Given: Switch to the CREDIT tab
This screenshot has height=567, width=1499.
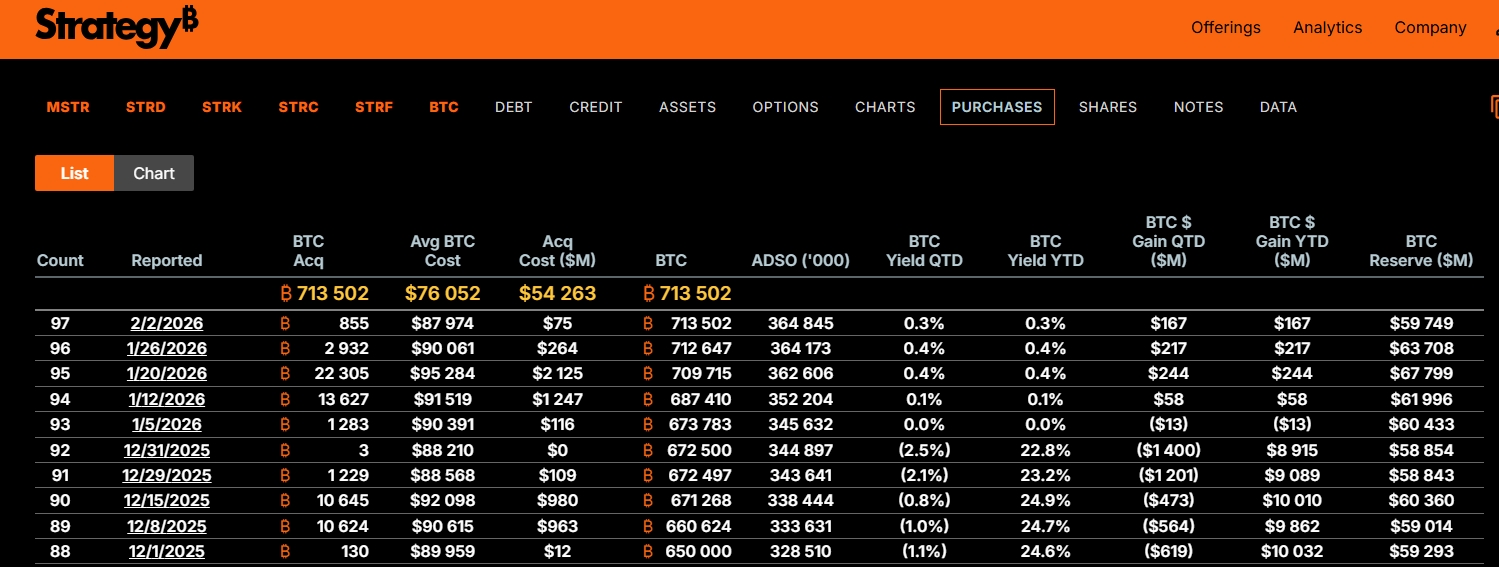Looking at the screenshot, I should (x=596, y=107).
